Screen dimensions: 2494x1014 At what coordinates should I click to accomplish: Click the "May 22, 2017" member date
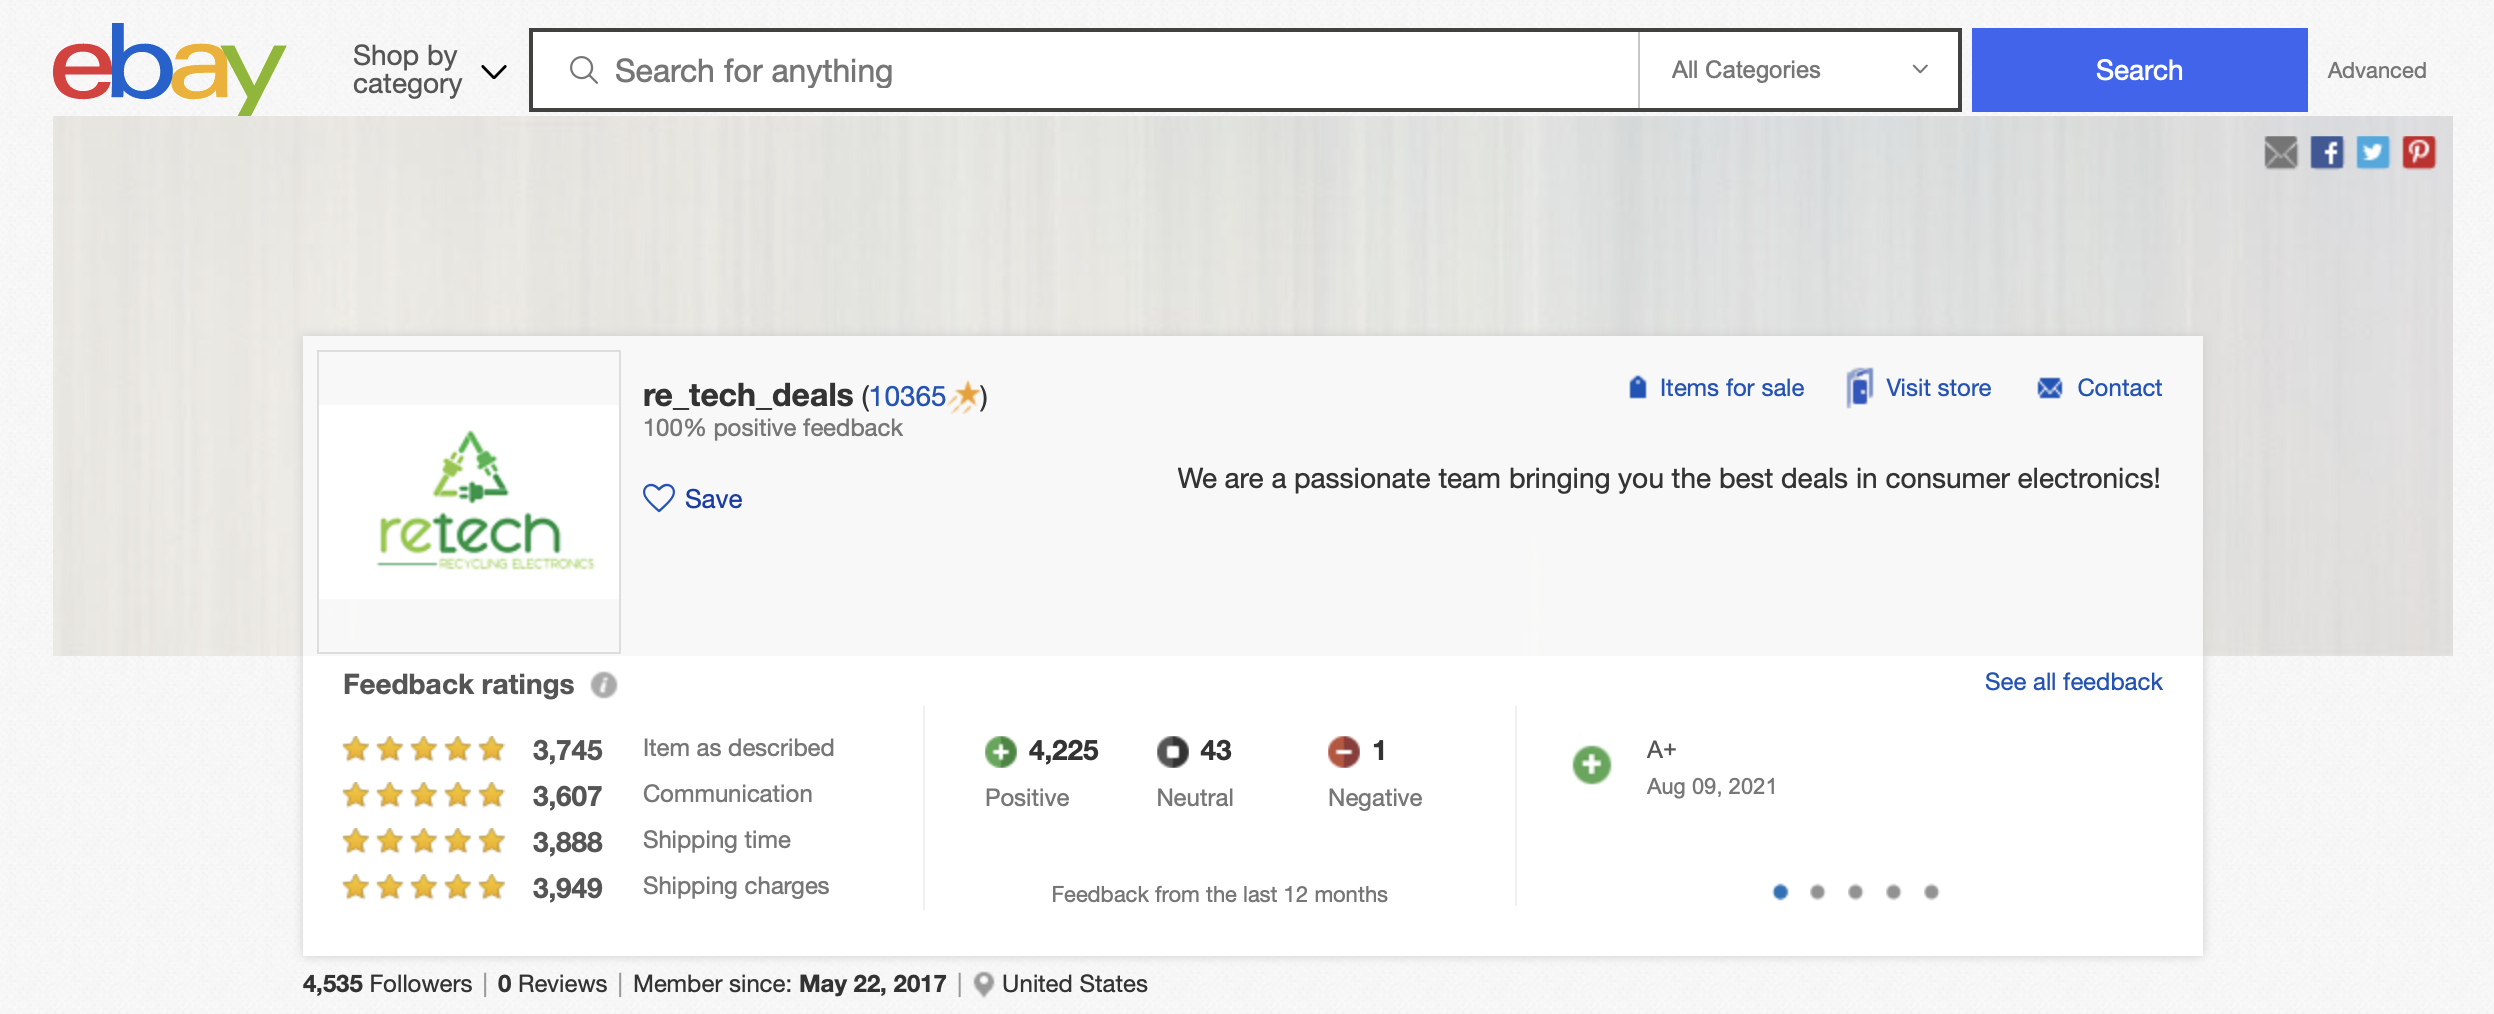point(872,984)
